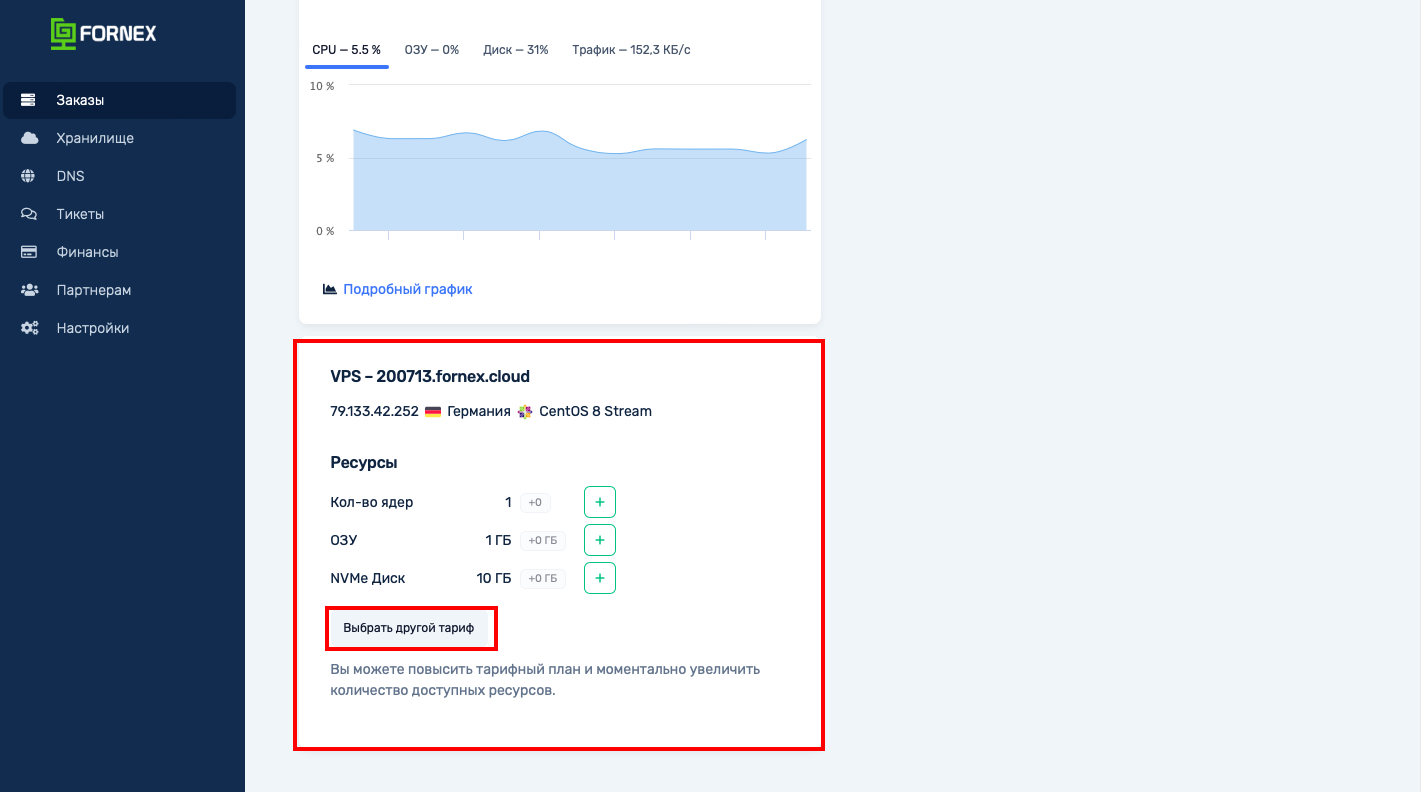
Task: Click the Германия country label
Action: 479,411
